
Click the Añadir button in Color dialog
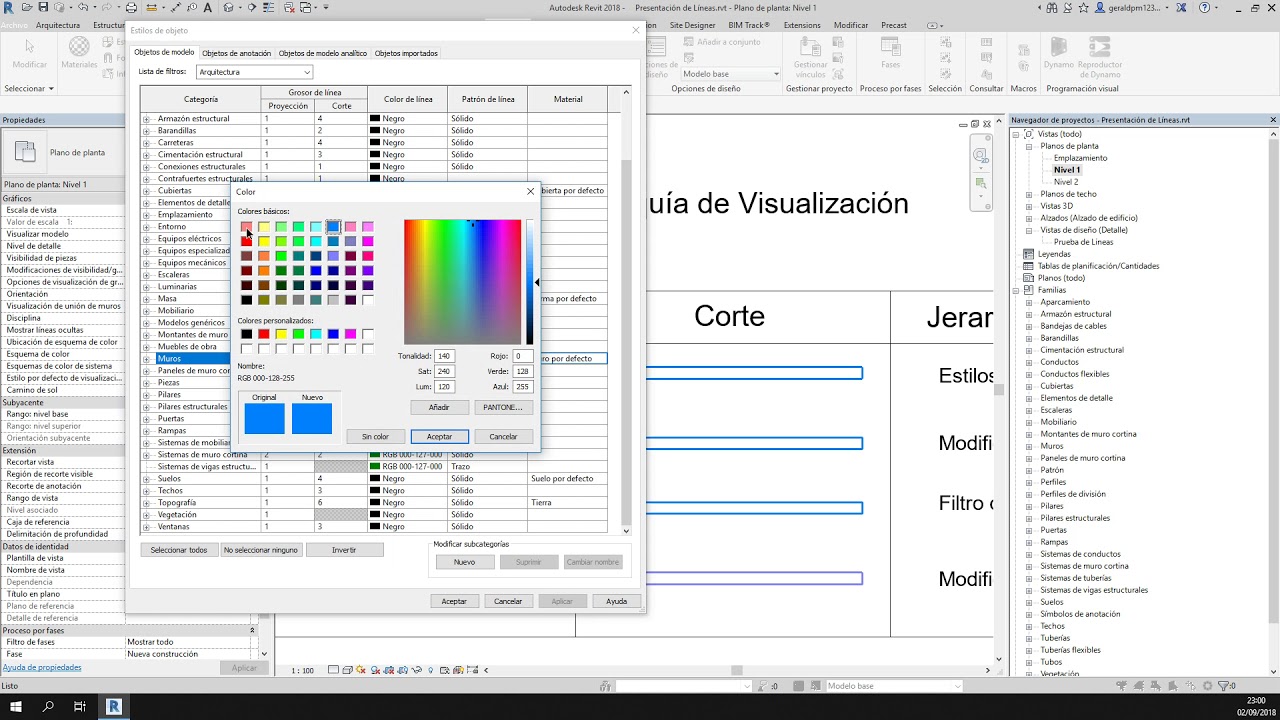(x=439, y=408)
